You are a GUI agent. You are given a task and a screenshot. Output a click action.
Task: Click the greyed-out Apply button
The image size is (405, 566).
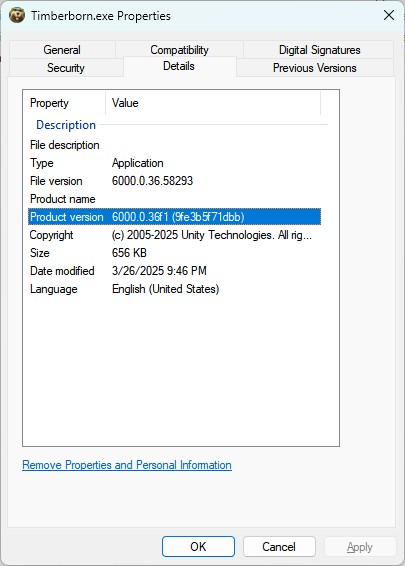click(x=360, y=547)
